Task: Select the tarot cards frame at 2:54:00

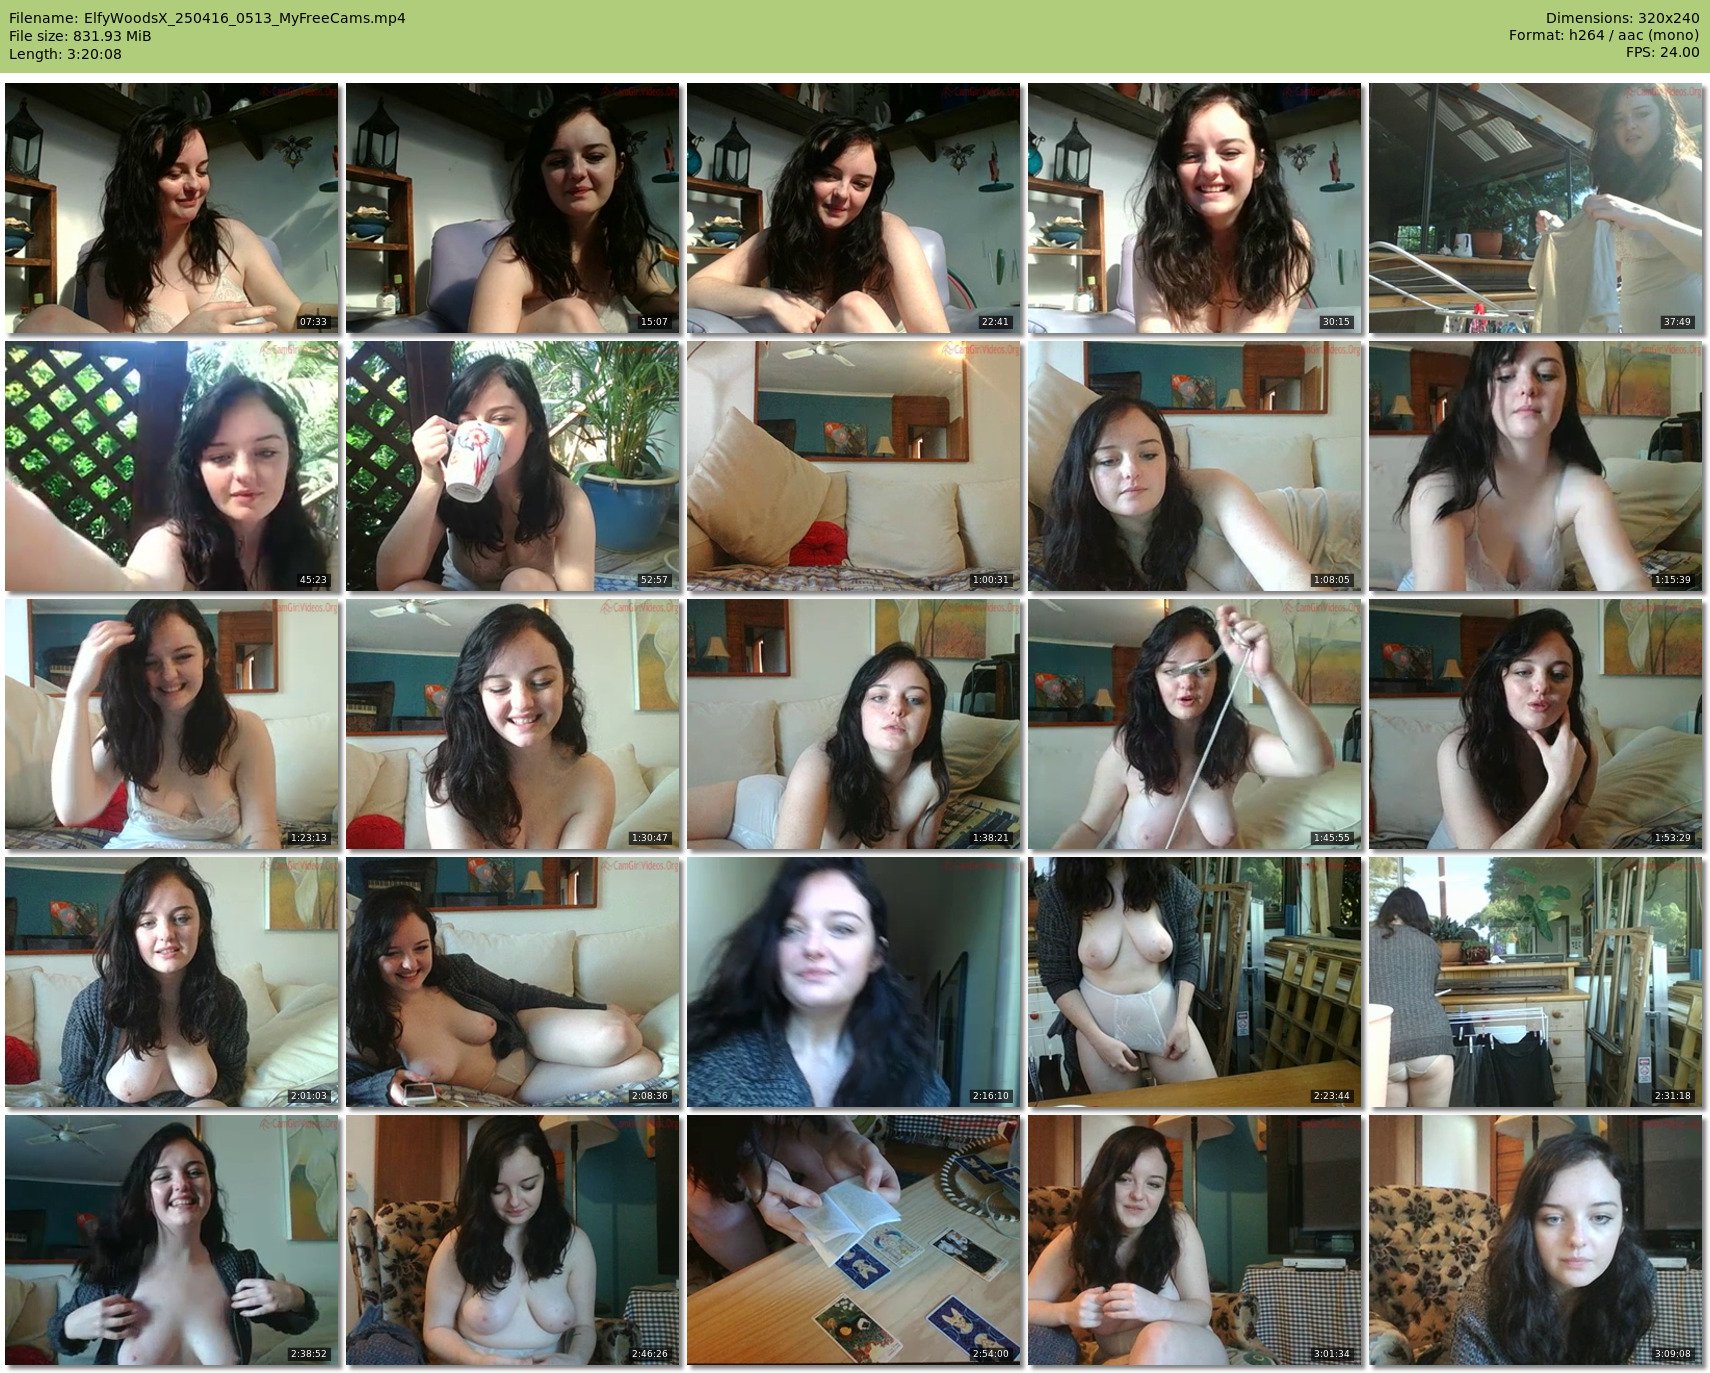Action: (853, 1239)
